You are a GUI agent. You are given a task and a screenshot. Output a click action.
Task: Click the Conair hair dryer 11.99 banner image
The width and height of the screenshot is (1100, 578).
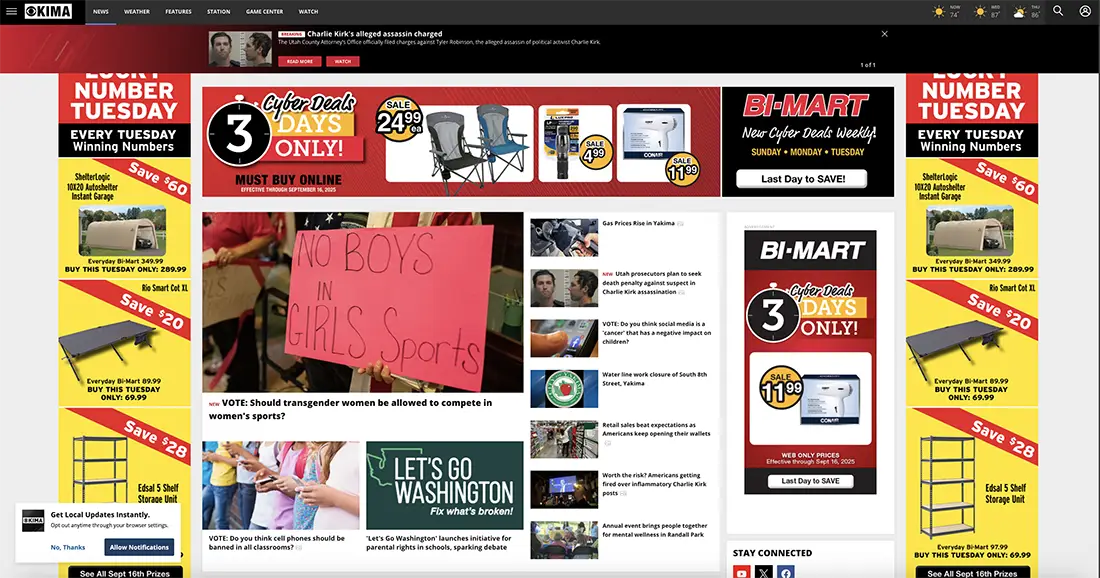coord(654,143)
